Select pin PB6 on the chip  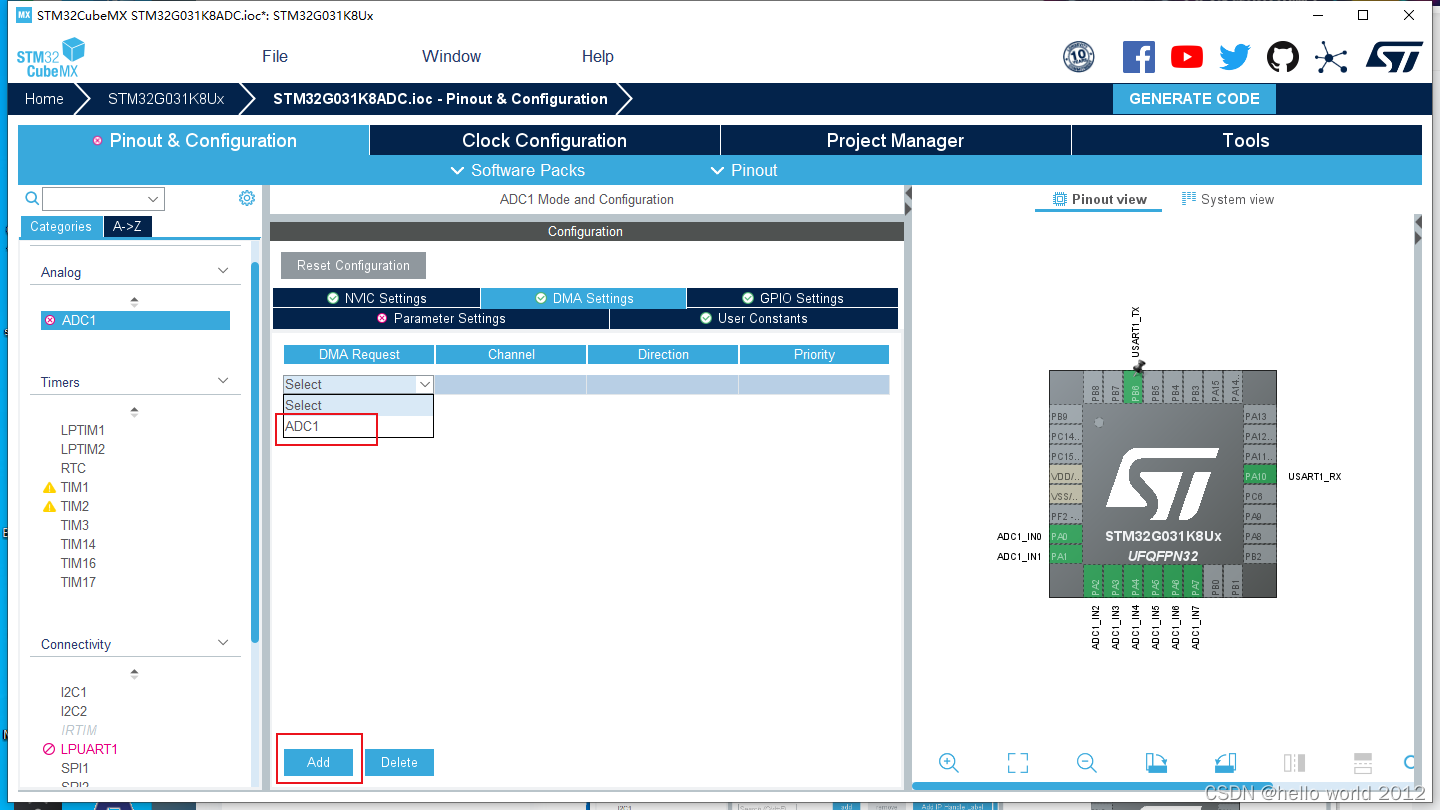[x=1135, y=387]
